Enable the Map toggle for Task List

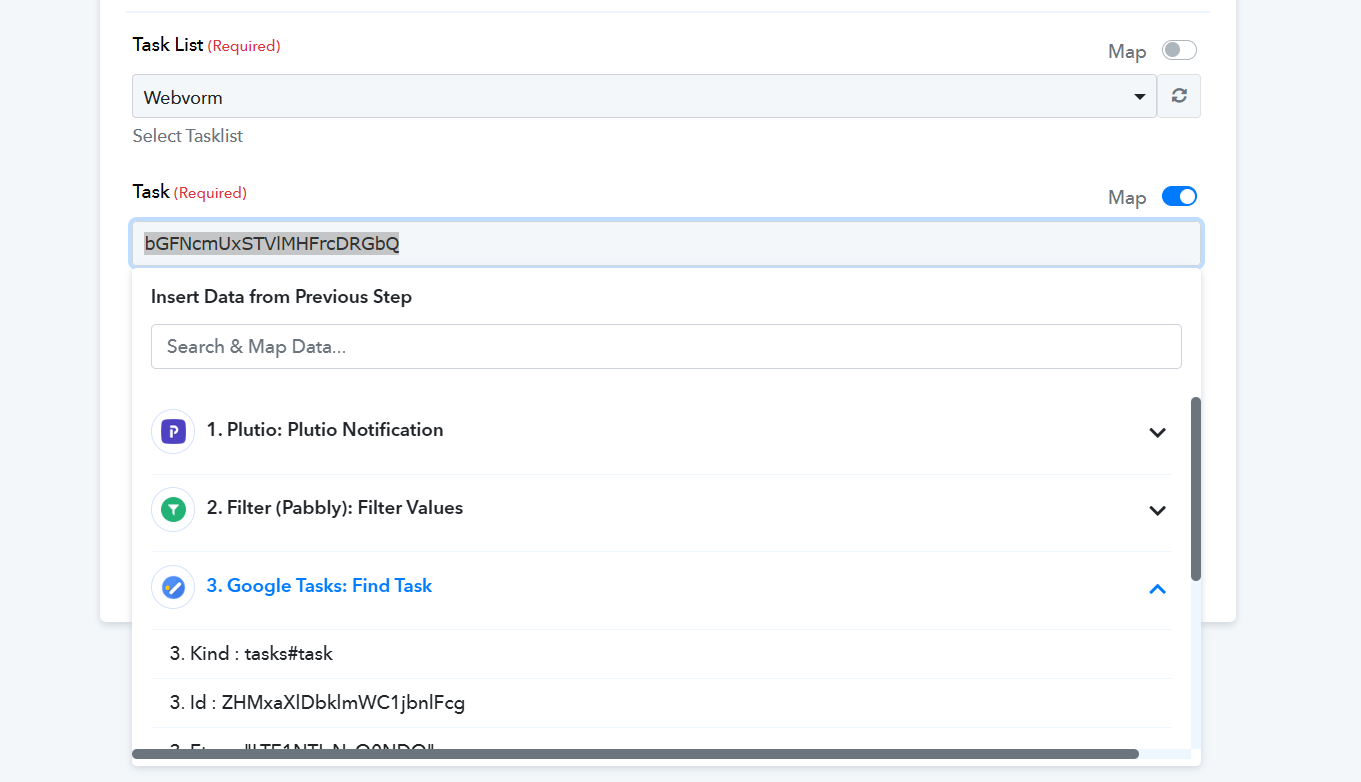pyautogui.click(x=1179, y=51)
